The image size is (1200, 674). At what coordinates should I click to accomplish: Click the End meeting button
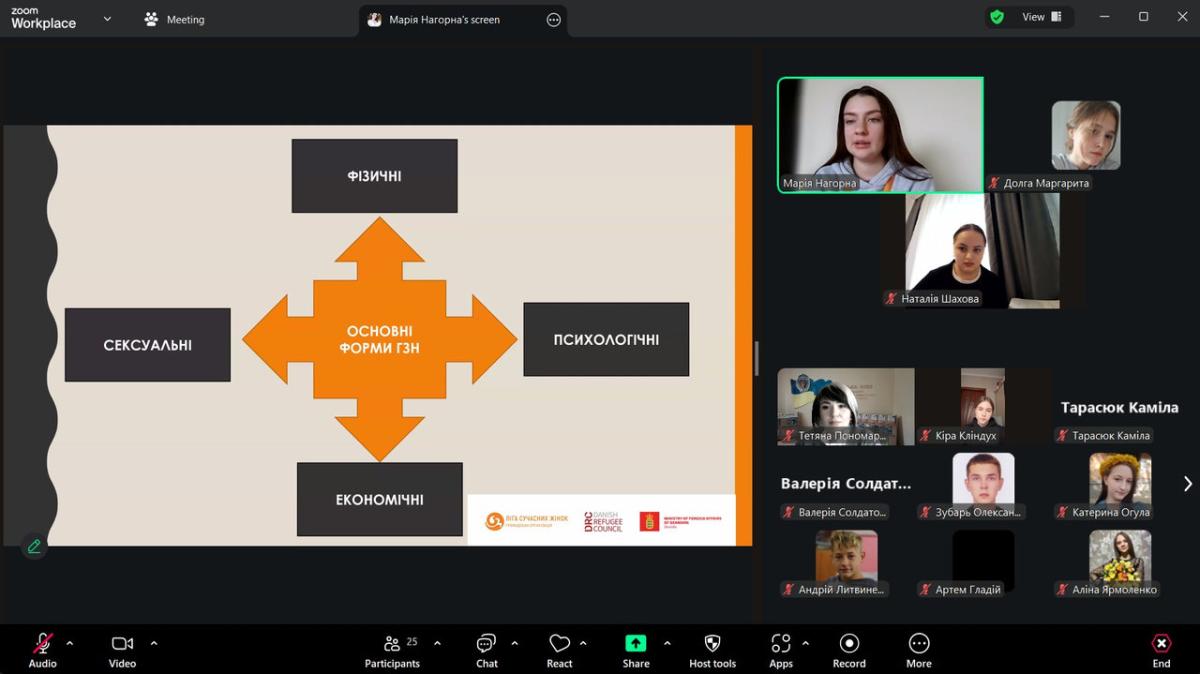(1161, 650)
